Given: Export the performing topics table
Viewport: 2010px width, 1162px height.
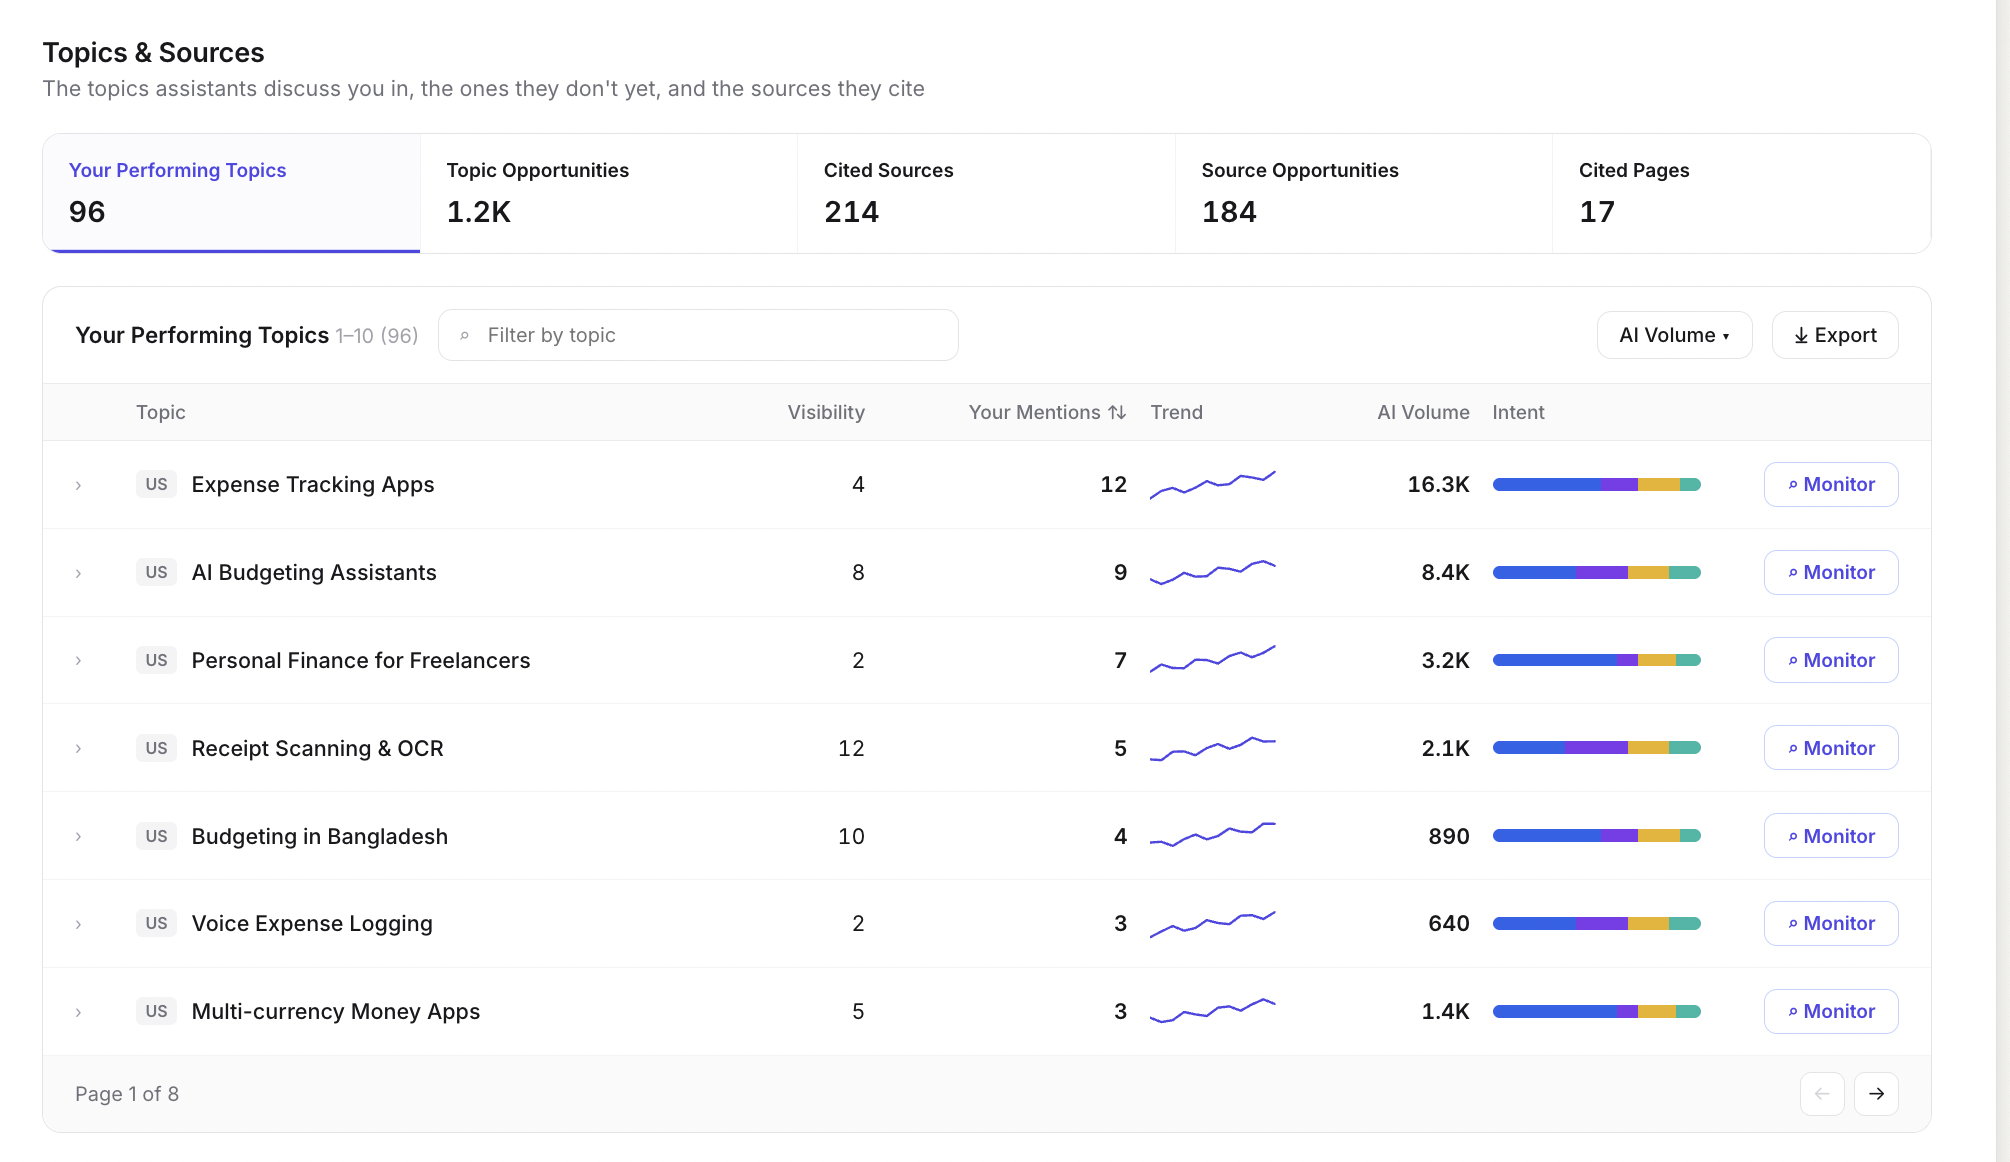Looking at the screenshot, I should (1835, 335).
